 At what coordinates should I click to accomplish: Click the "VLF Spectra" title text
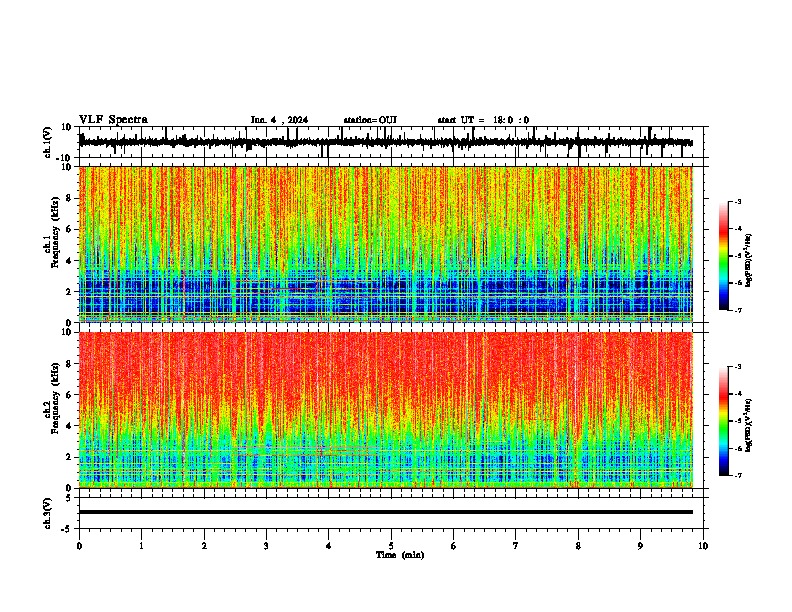(x=113, y=119)
